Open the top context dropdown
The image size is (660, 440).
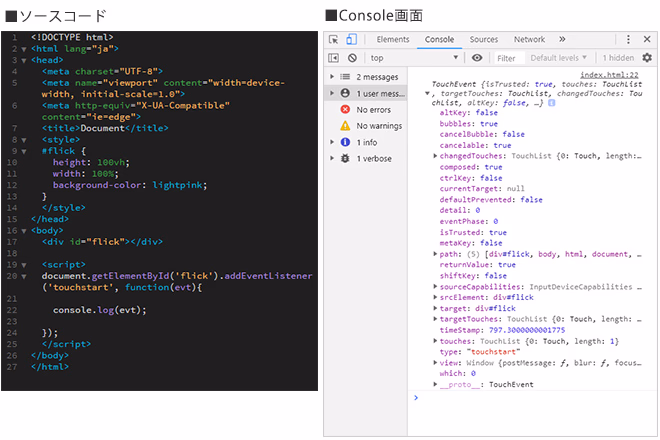[x=414, y=58]
